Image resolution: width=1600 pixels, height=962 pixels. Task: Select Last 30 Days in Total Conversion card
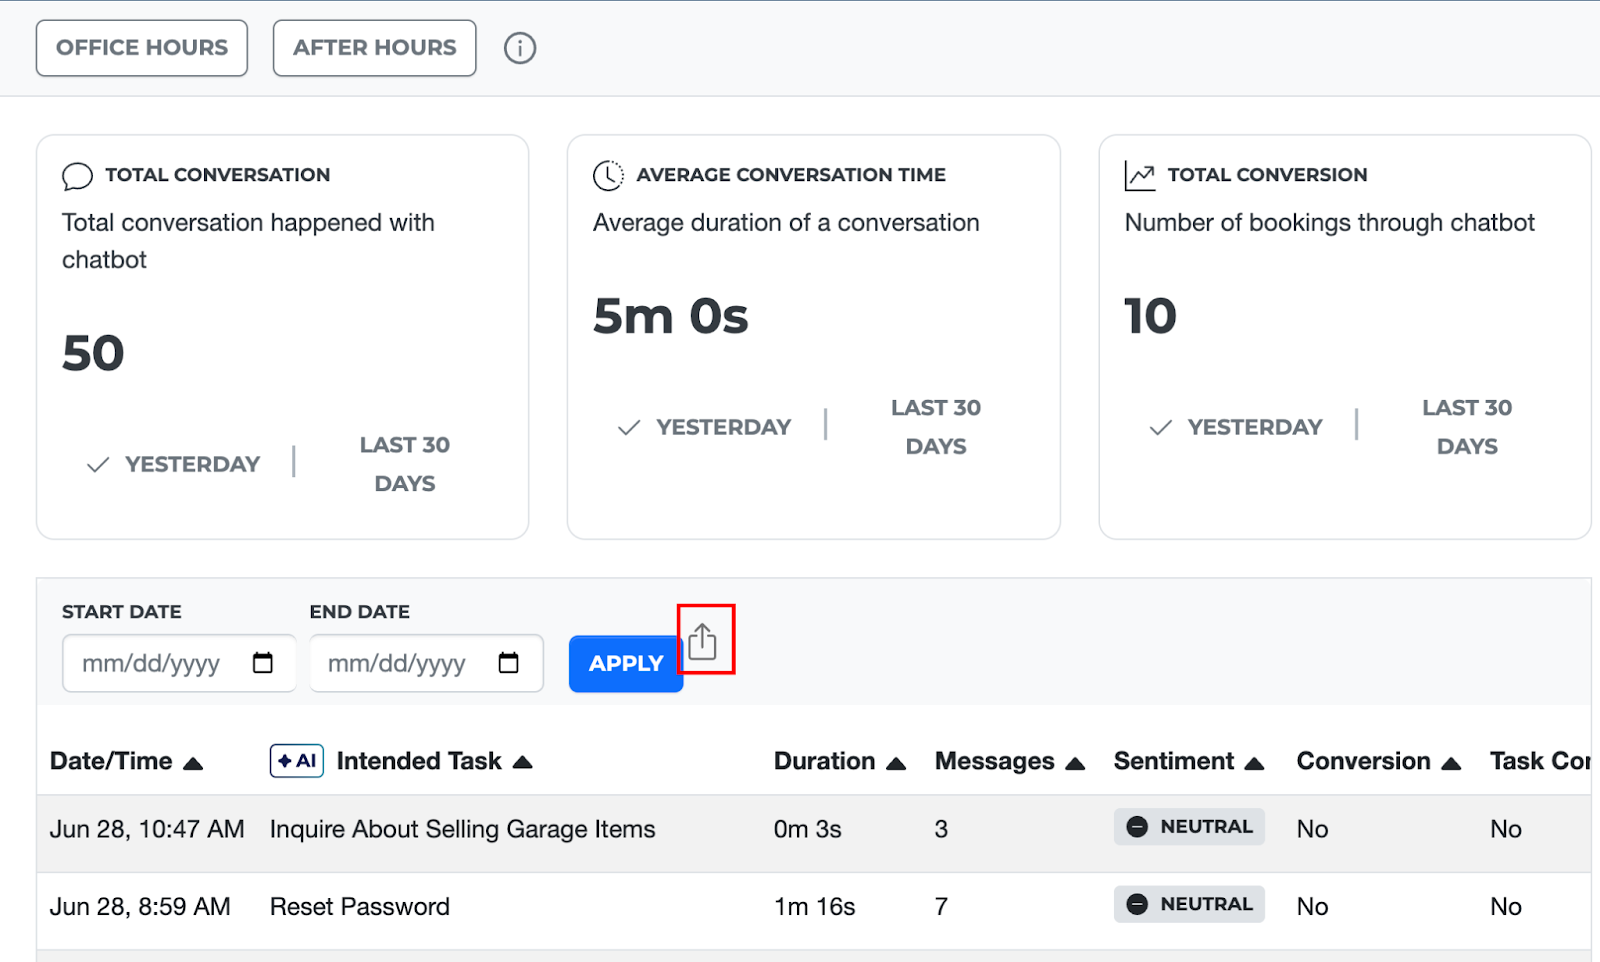1466,427
